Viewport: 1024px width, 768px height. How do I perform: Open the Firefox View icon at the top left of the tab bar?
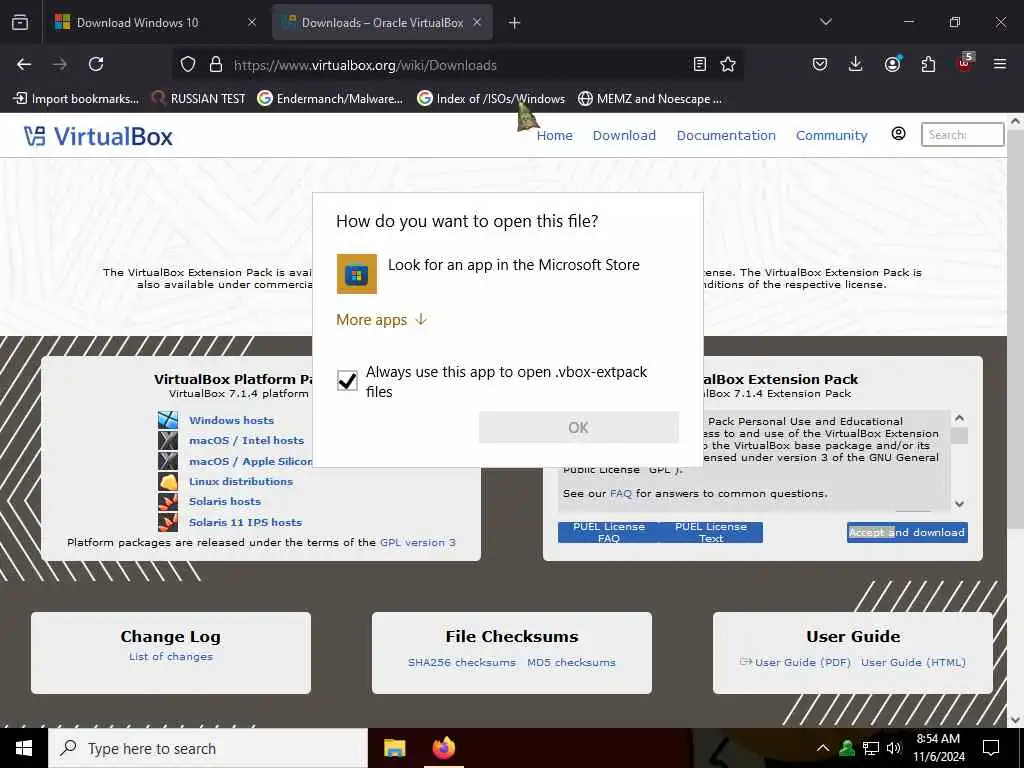(20, 22)
